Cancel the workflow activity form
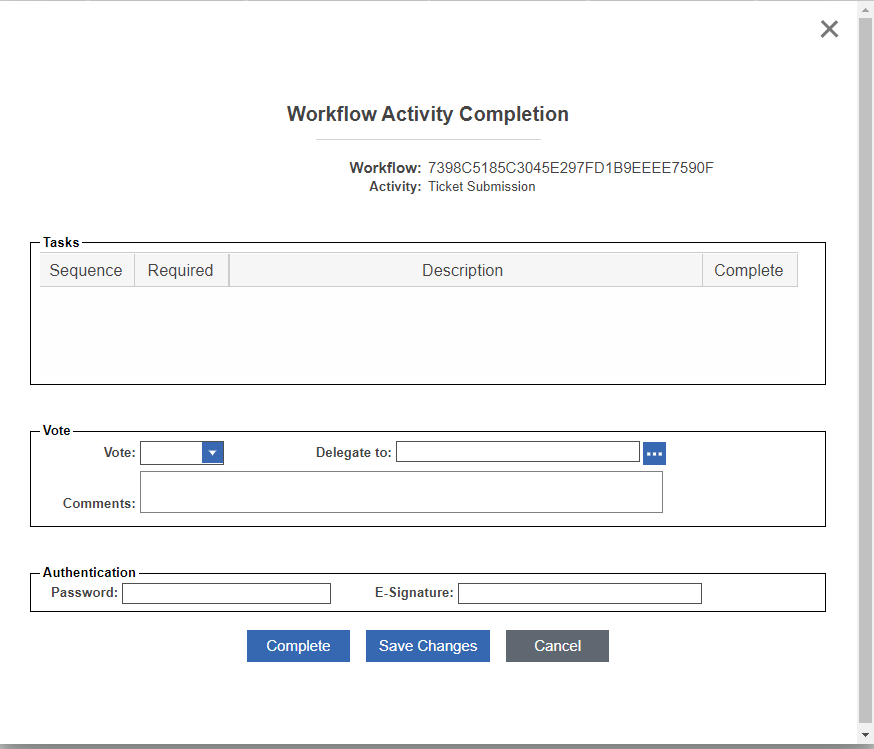Screen dimensions: 874x749 [x=557, y=646]
